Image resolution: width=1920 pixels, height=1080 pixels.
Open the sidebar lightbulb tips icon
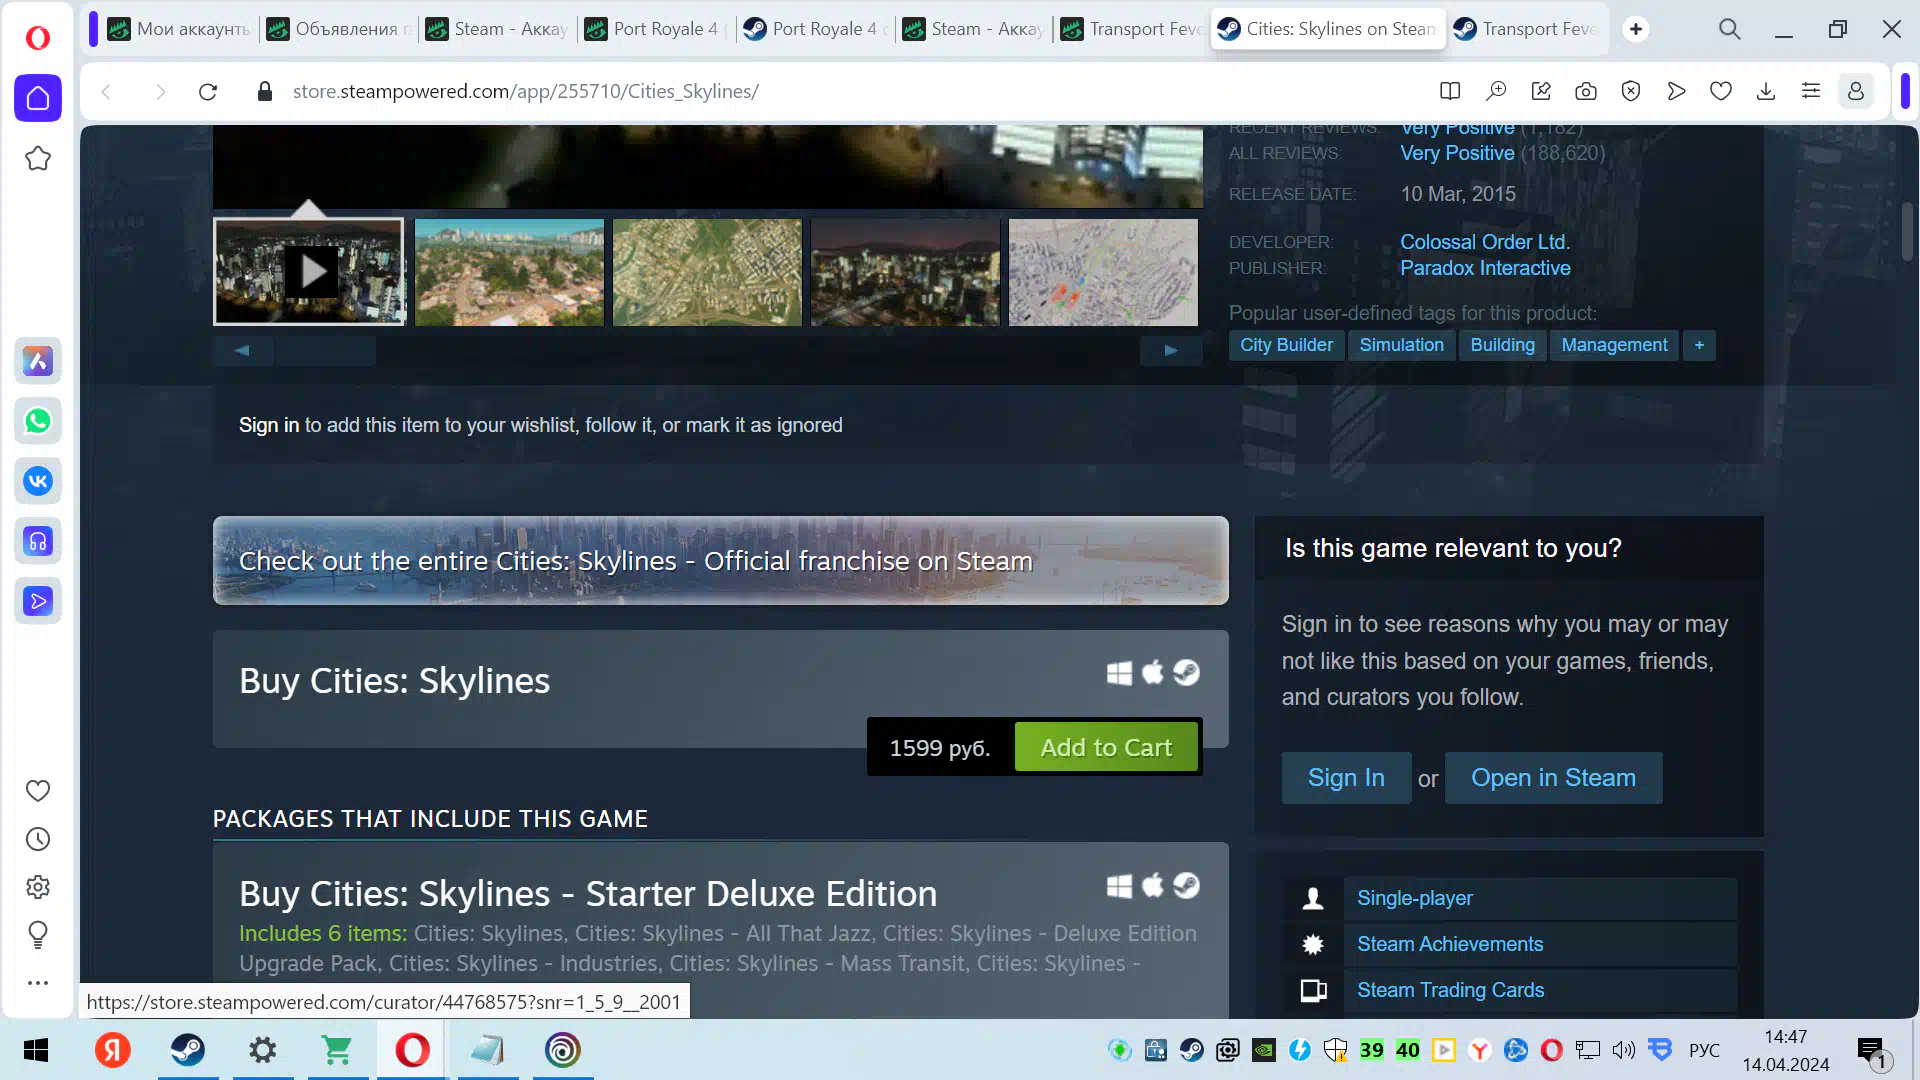click(38, 935)
